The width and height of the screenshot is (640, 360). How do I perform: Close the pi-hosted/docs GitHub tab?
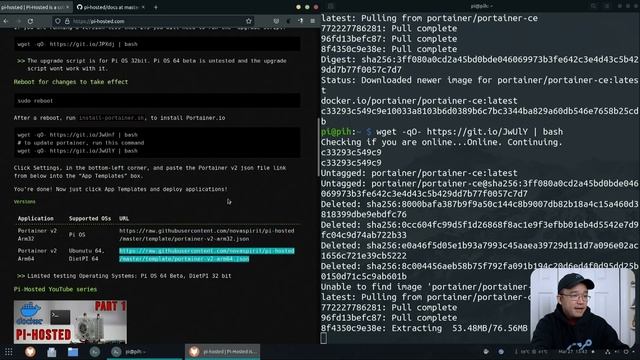(x=143, y=7)
